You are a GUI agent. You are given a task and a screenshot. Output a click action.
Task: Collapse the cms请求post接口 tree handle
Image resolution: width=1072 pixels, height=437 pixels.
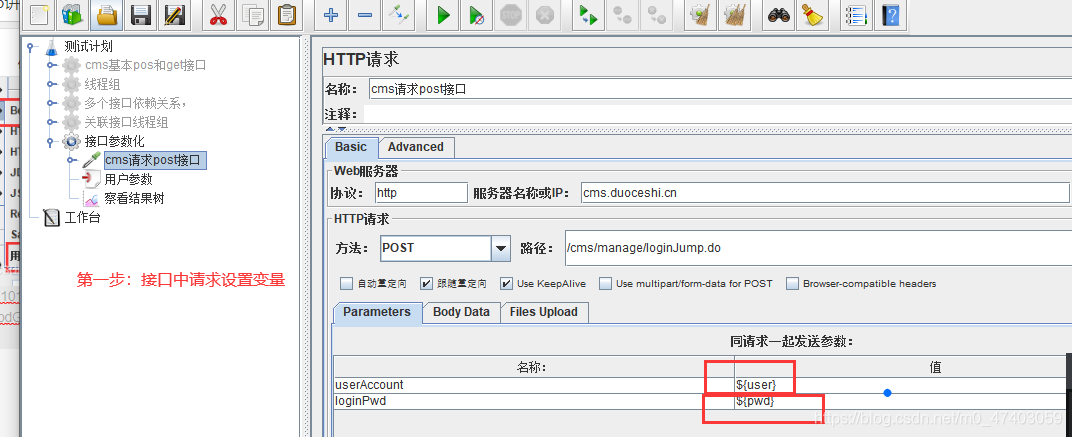[x=72, y=161]
